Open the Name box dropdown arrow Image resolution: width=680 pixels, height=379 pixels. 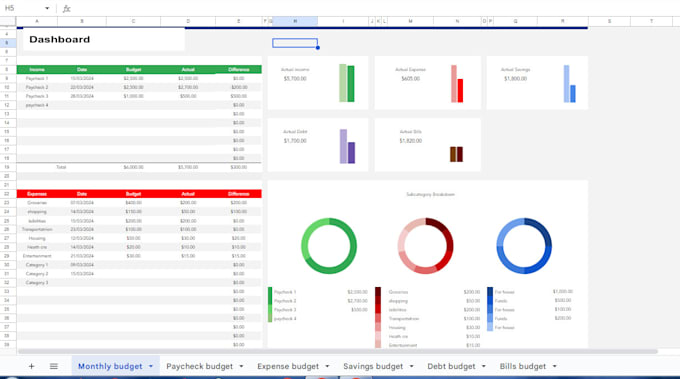(47, 8)
